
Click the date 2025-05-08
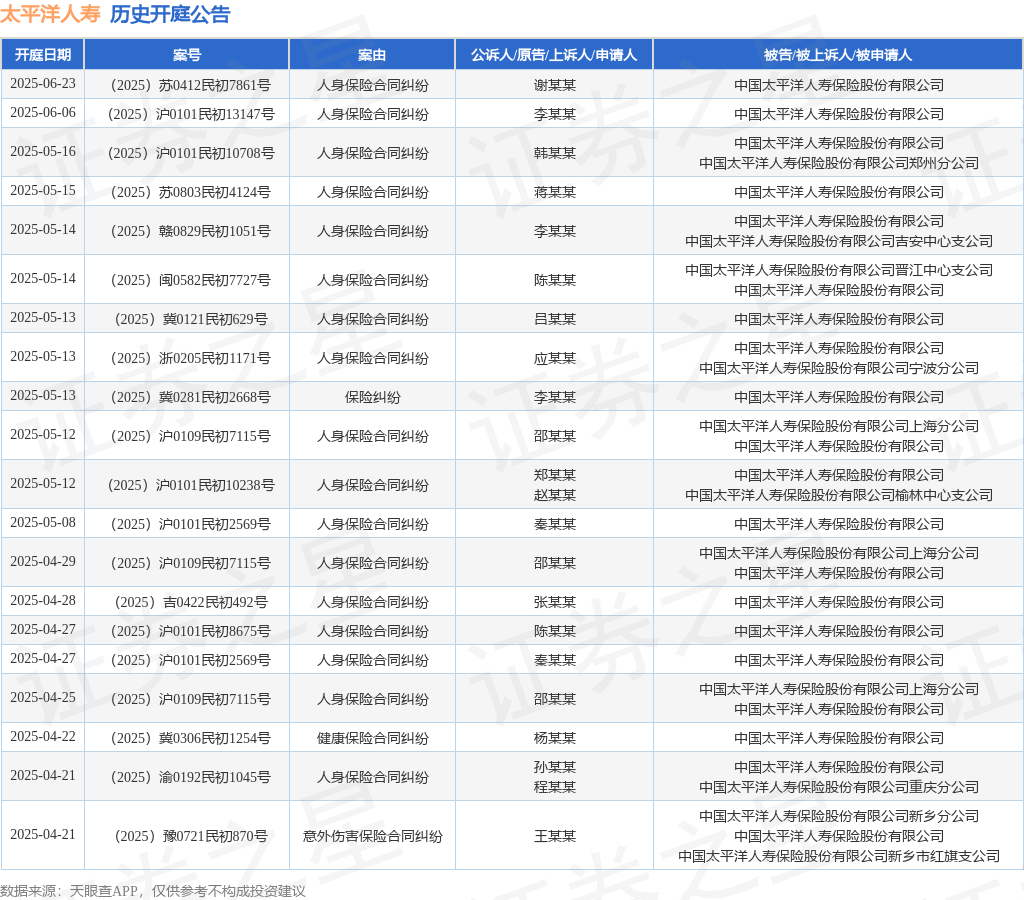43,522
